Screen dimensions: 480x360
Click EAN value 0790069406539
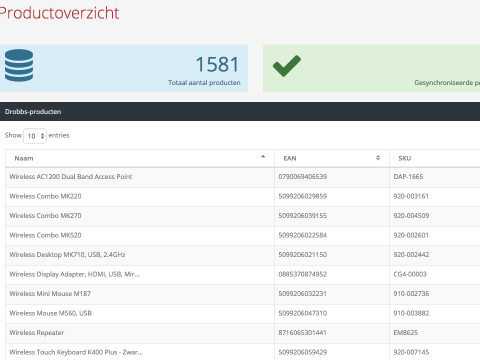click(x=303, y=177)
